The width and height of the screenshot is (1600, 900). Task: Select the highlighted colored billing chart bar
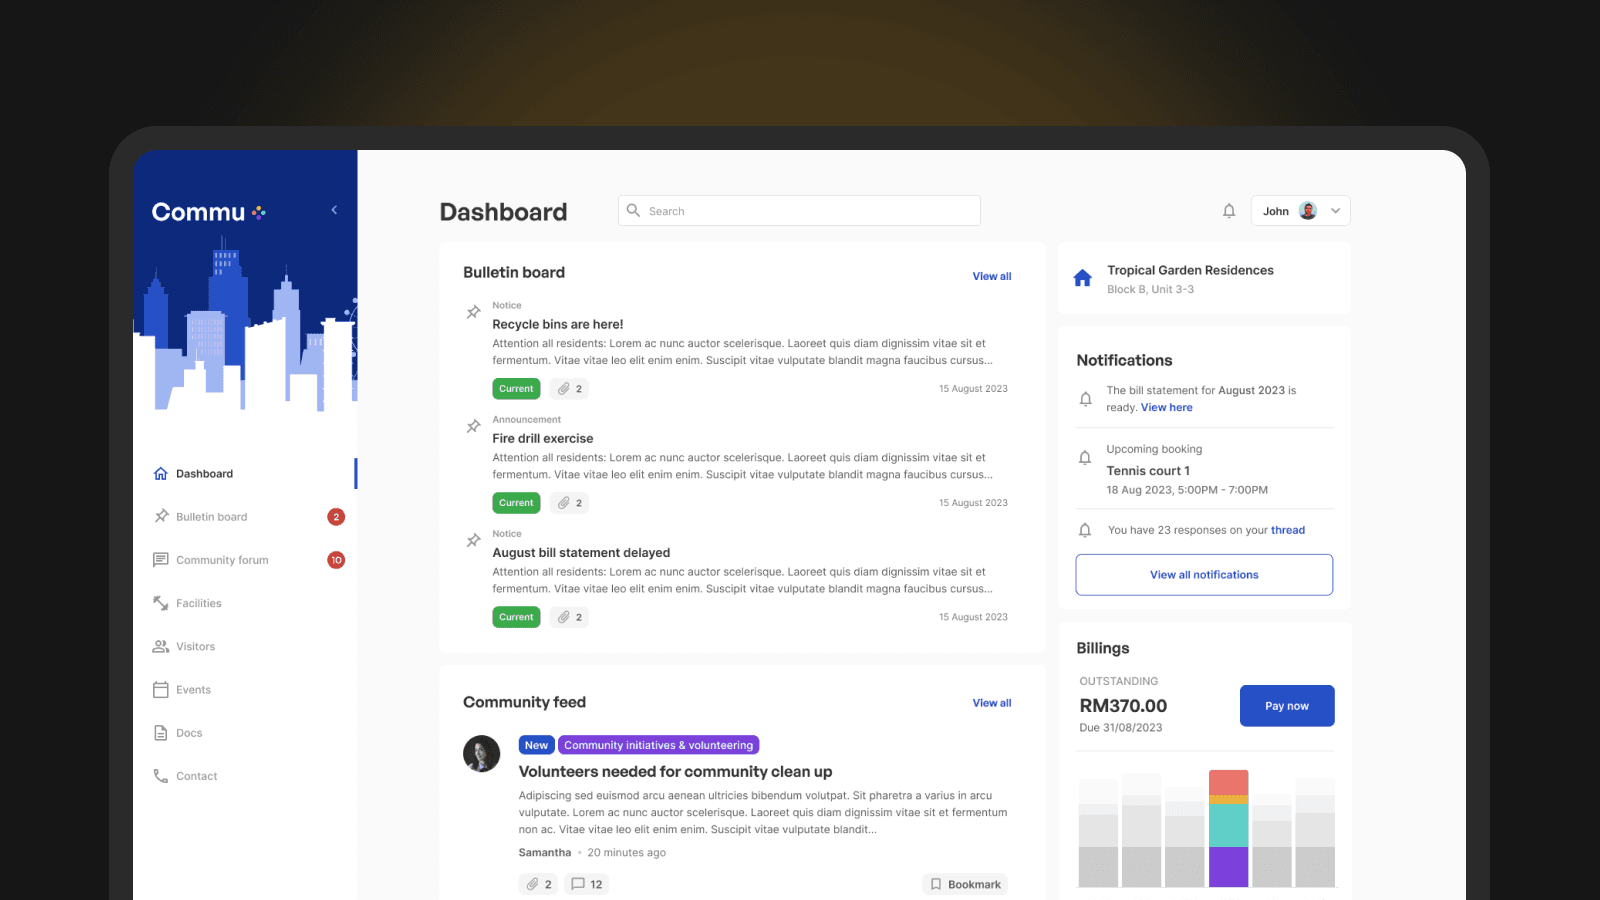click(1228, 828)
